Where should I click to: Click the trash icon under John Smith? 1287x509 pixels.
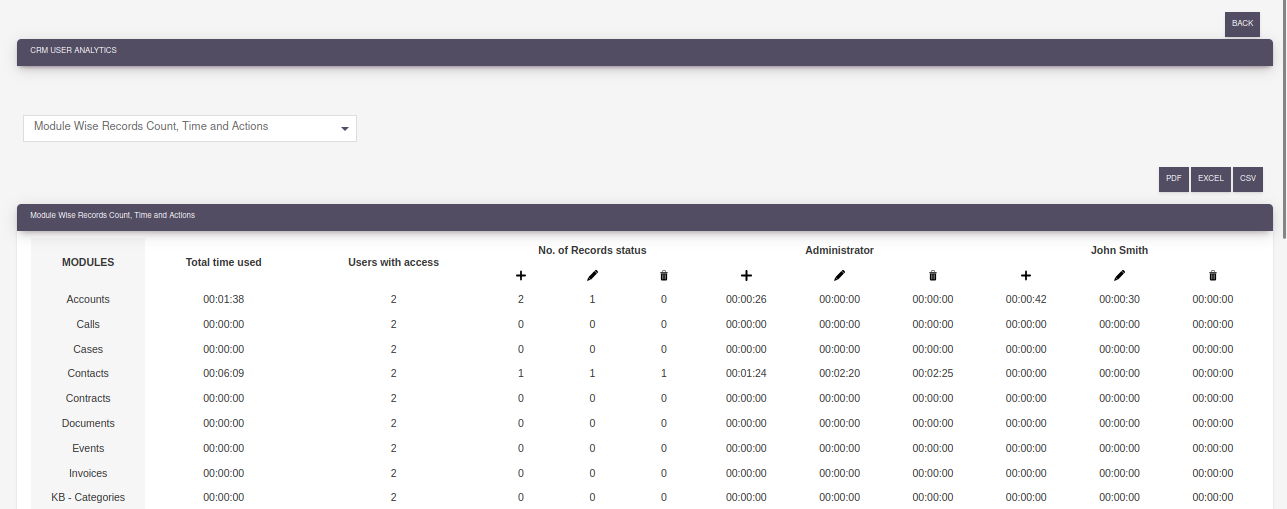tap(1212, 276)
